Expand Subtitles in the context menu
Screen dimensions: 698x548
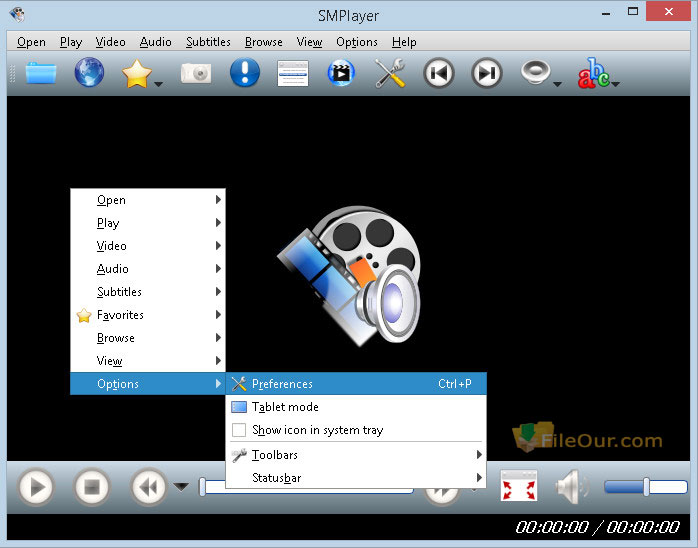click(x=148, y=292)
